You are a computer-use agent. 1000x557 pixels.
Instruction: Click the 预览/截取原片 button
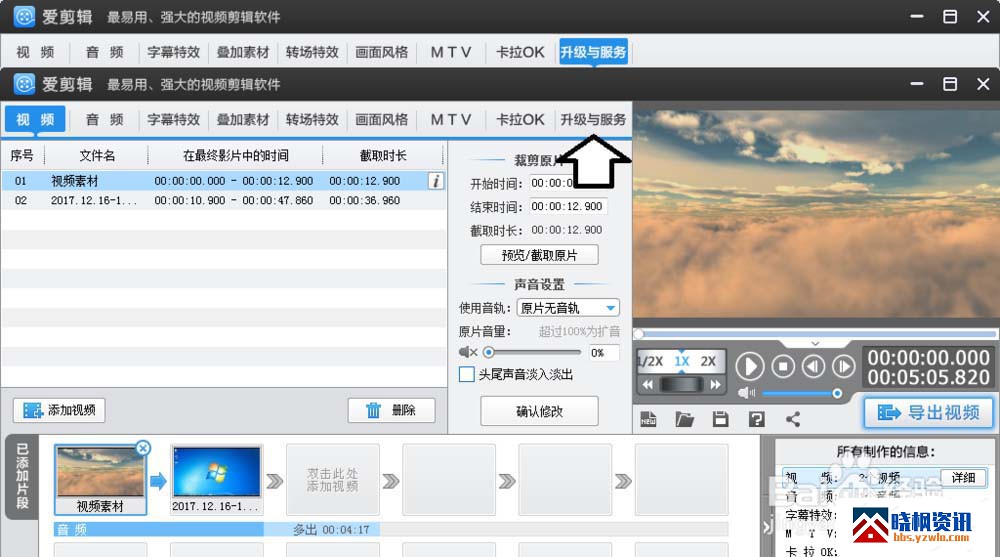tap(539, 255)
